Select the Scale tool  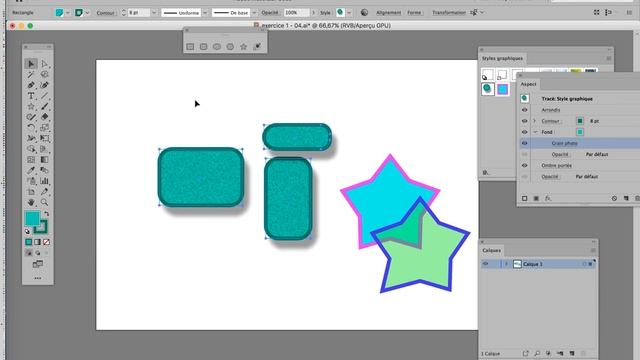coord(44,127)
